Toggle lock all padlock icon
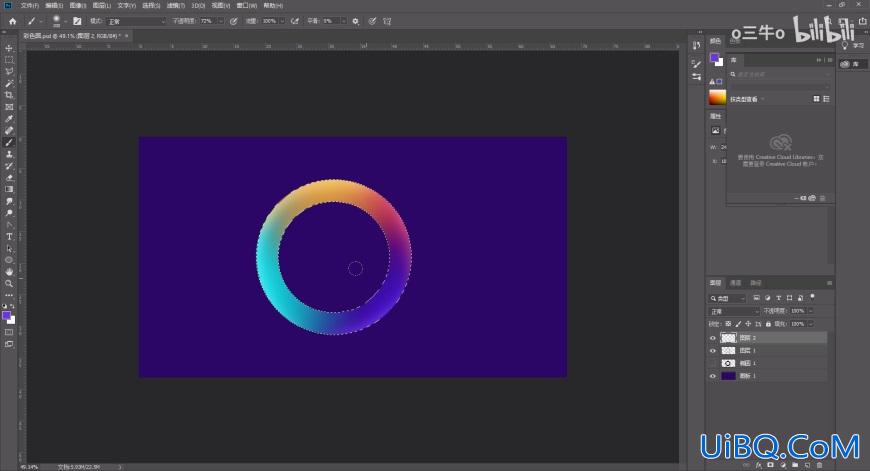The height and width of the screenshot is (471, 870). point(768,324)
